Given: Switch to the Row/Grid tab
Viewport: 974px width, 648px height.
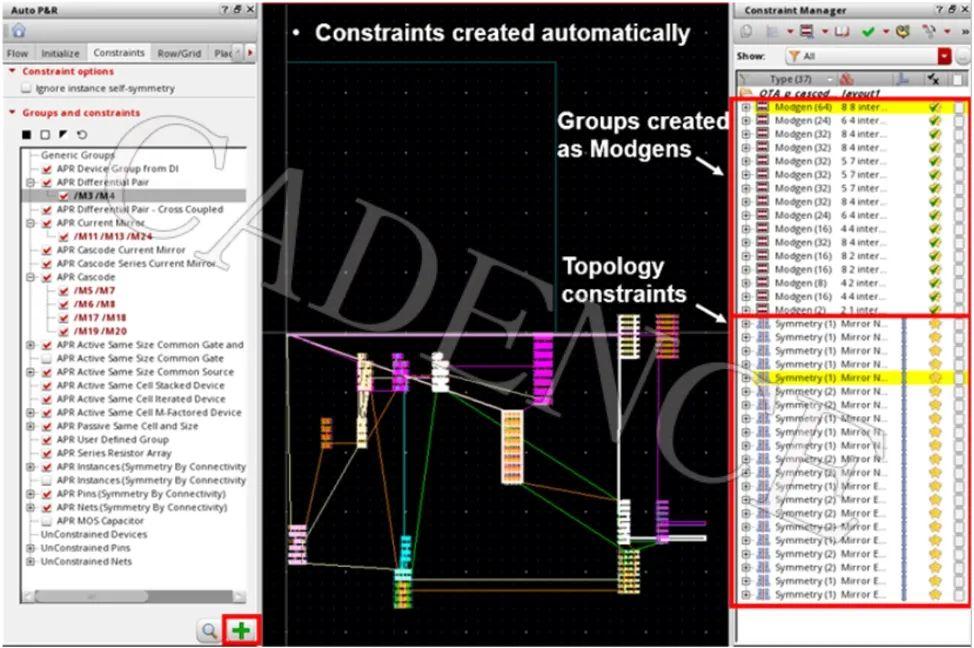Looking at the screenshot, I should tap(180, 53).
